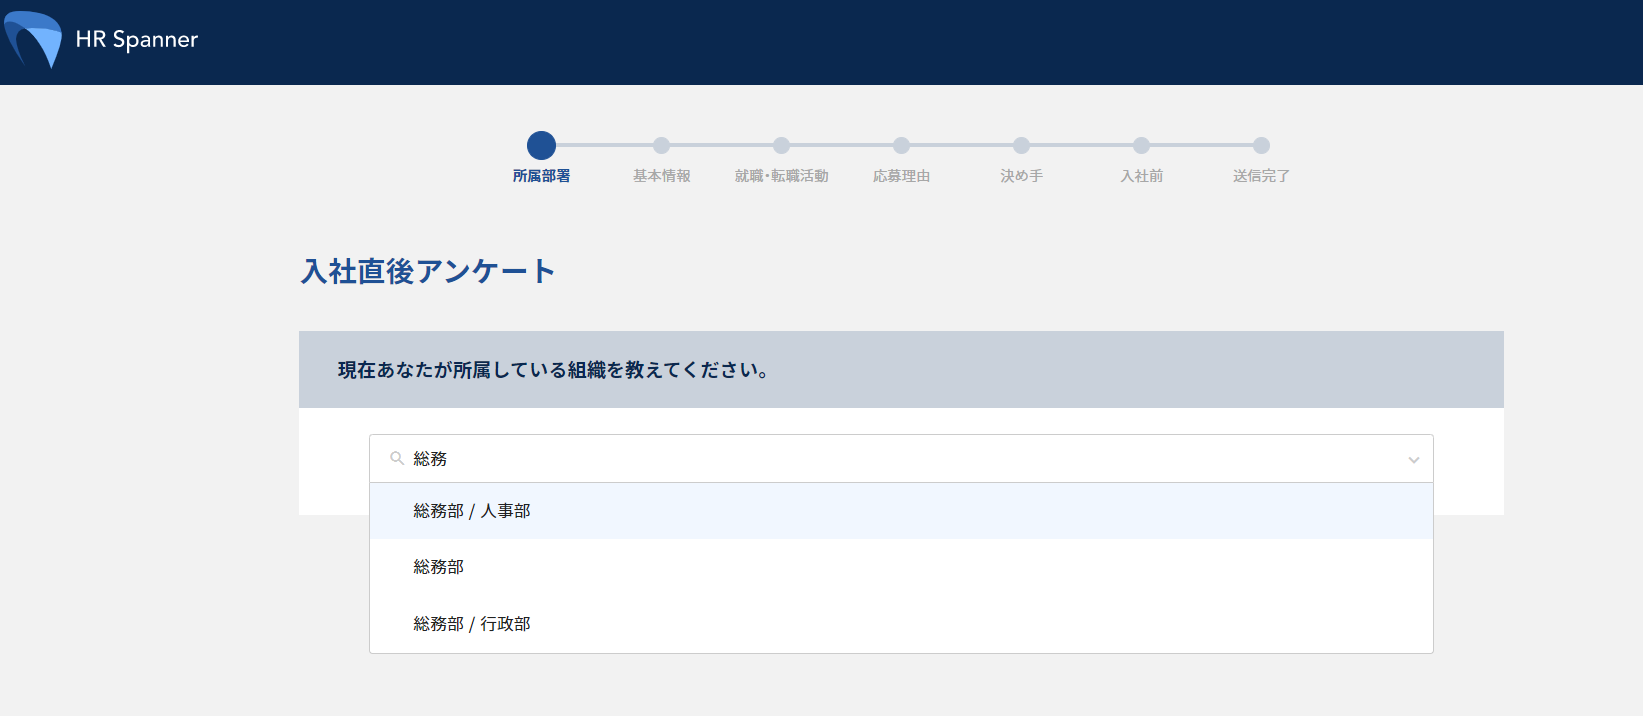Click the HR Spanner brand name text

[137, 40]
